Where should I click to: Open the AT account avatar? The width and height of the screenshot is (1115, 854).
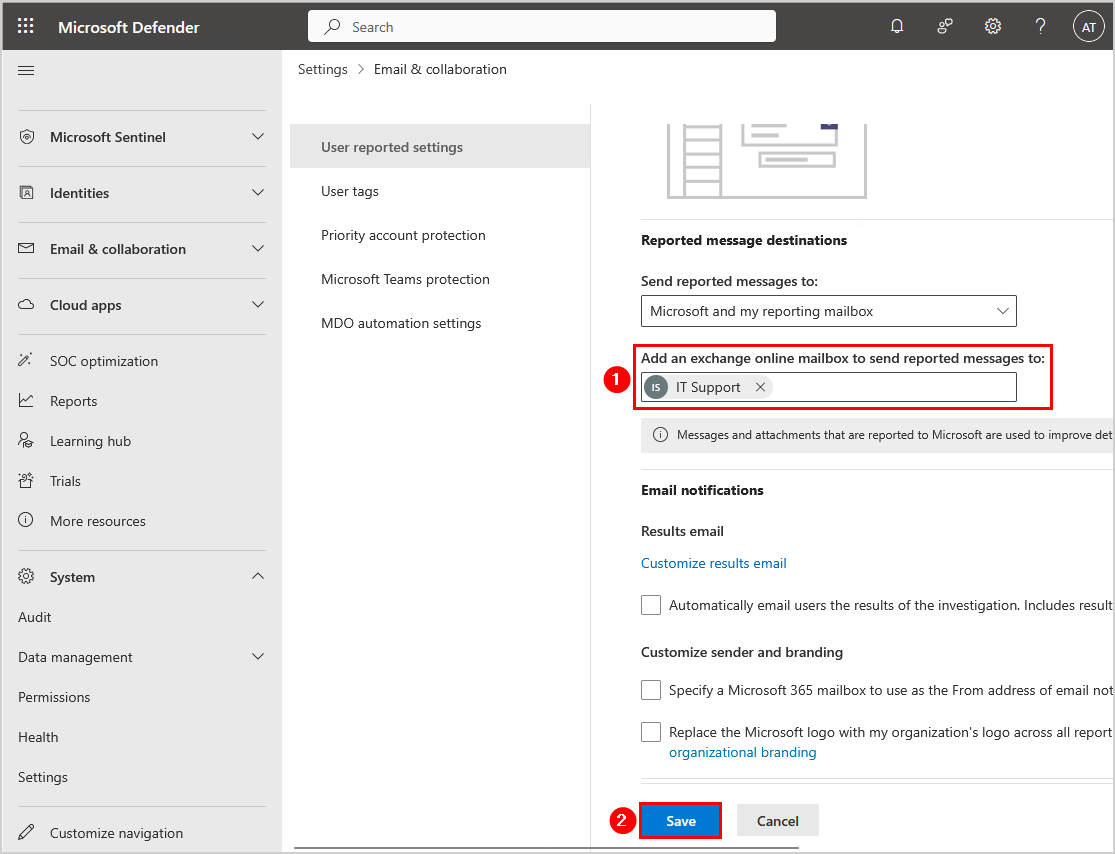[x=1088, y=27]
